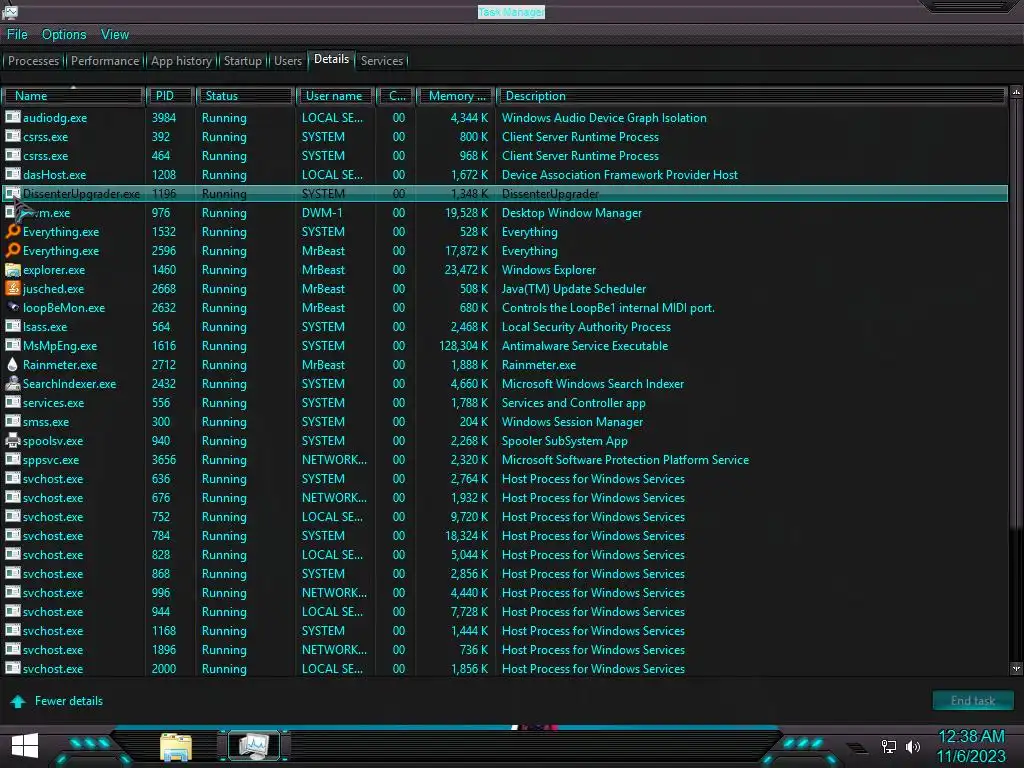The width and height of the screenshot is (1024, 768).
Task: Click the services.exe process icon
Action: pos(12,402)
